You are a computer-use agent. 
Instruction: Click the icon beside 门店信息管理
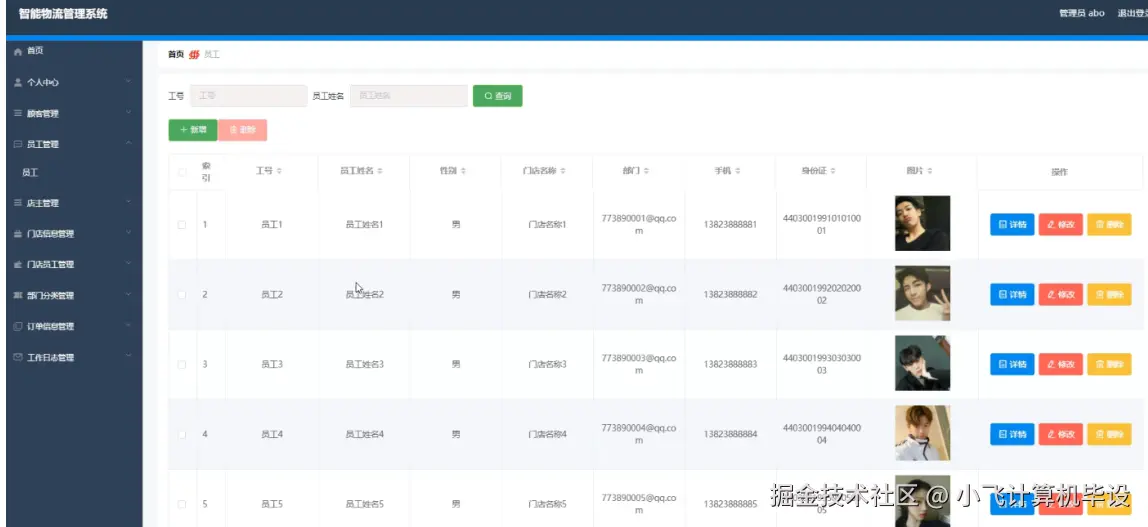coord(18,234)
